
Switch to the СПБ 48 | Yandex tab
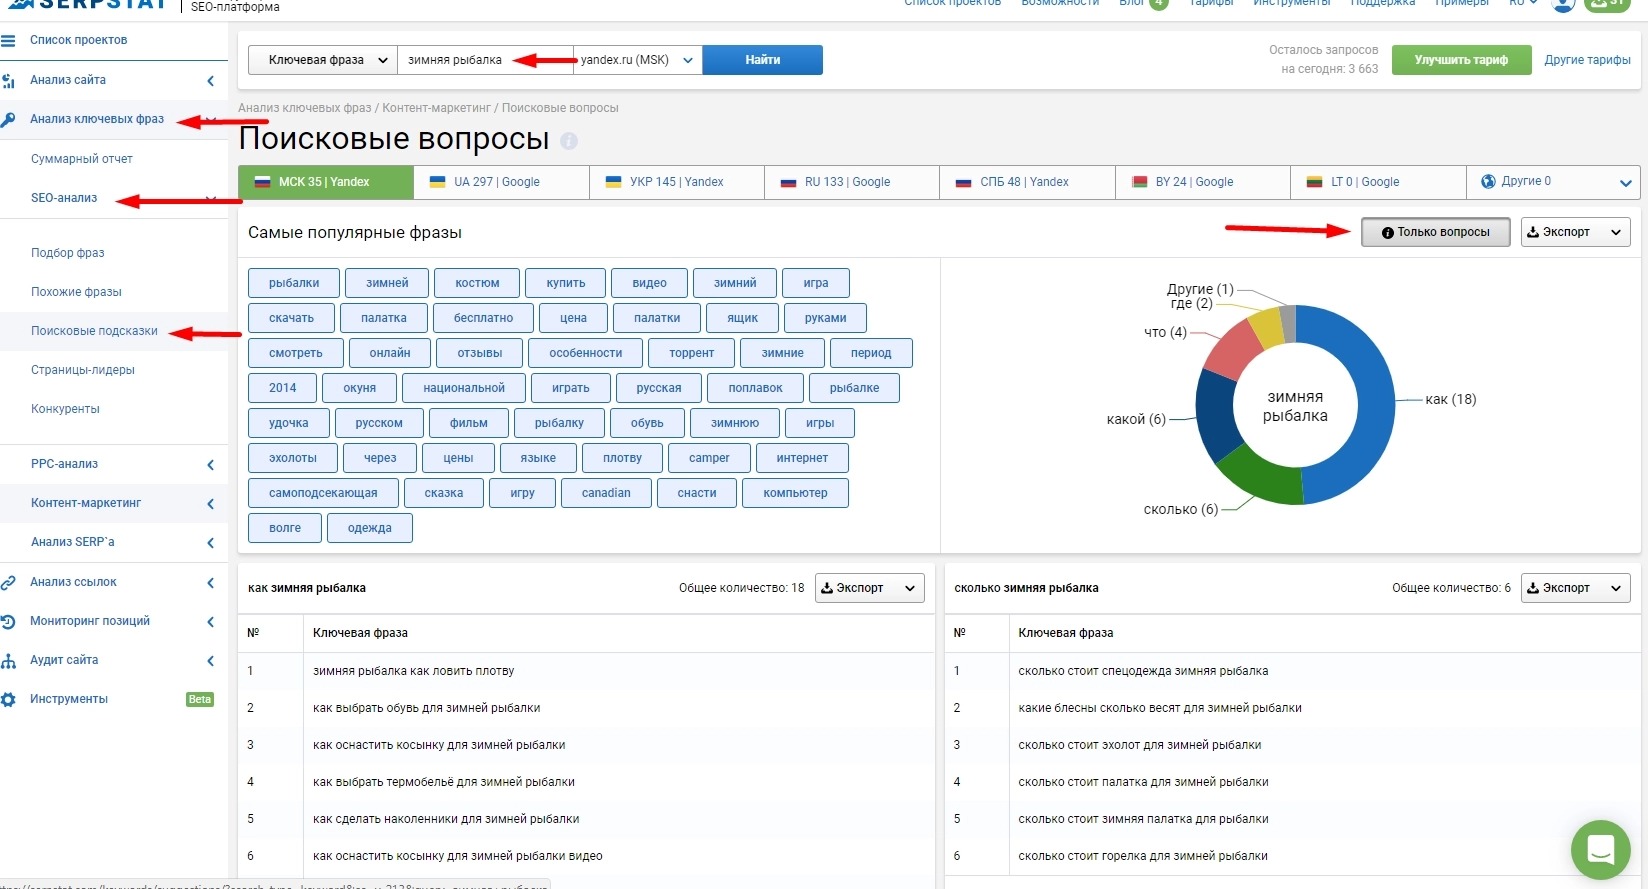tap(1027, 182)
